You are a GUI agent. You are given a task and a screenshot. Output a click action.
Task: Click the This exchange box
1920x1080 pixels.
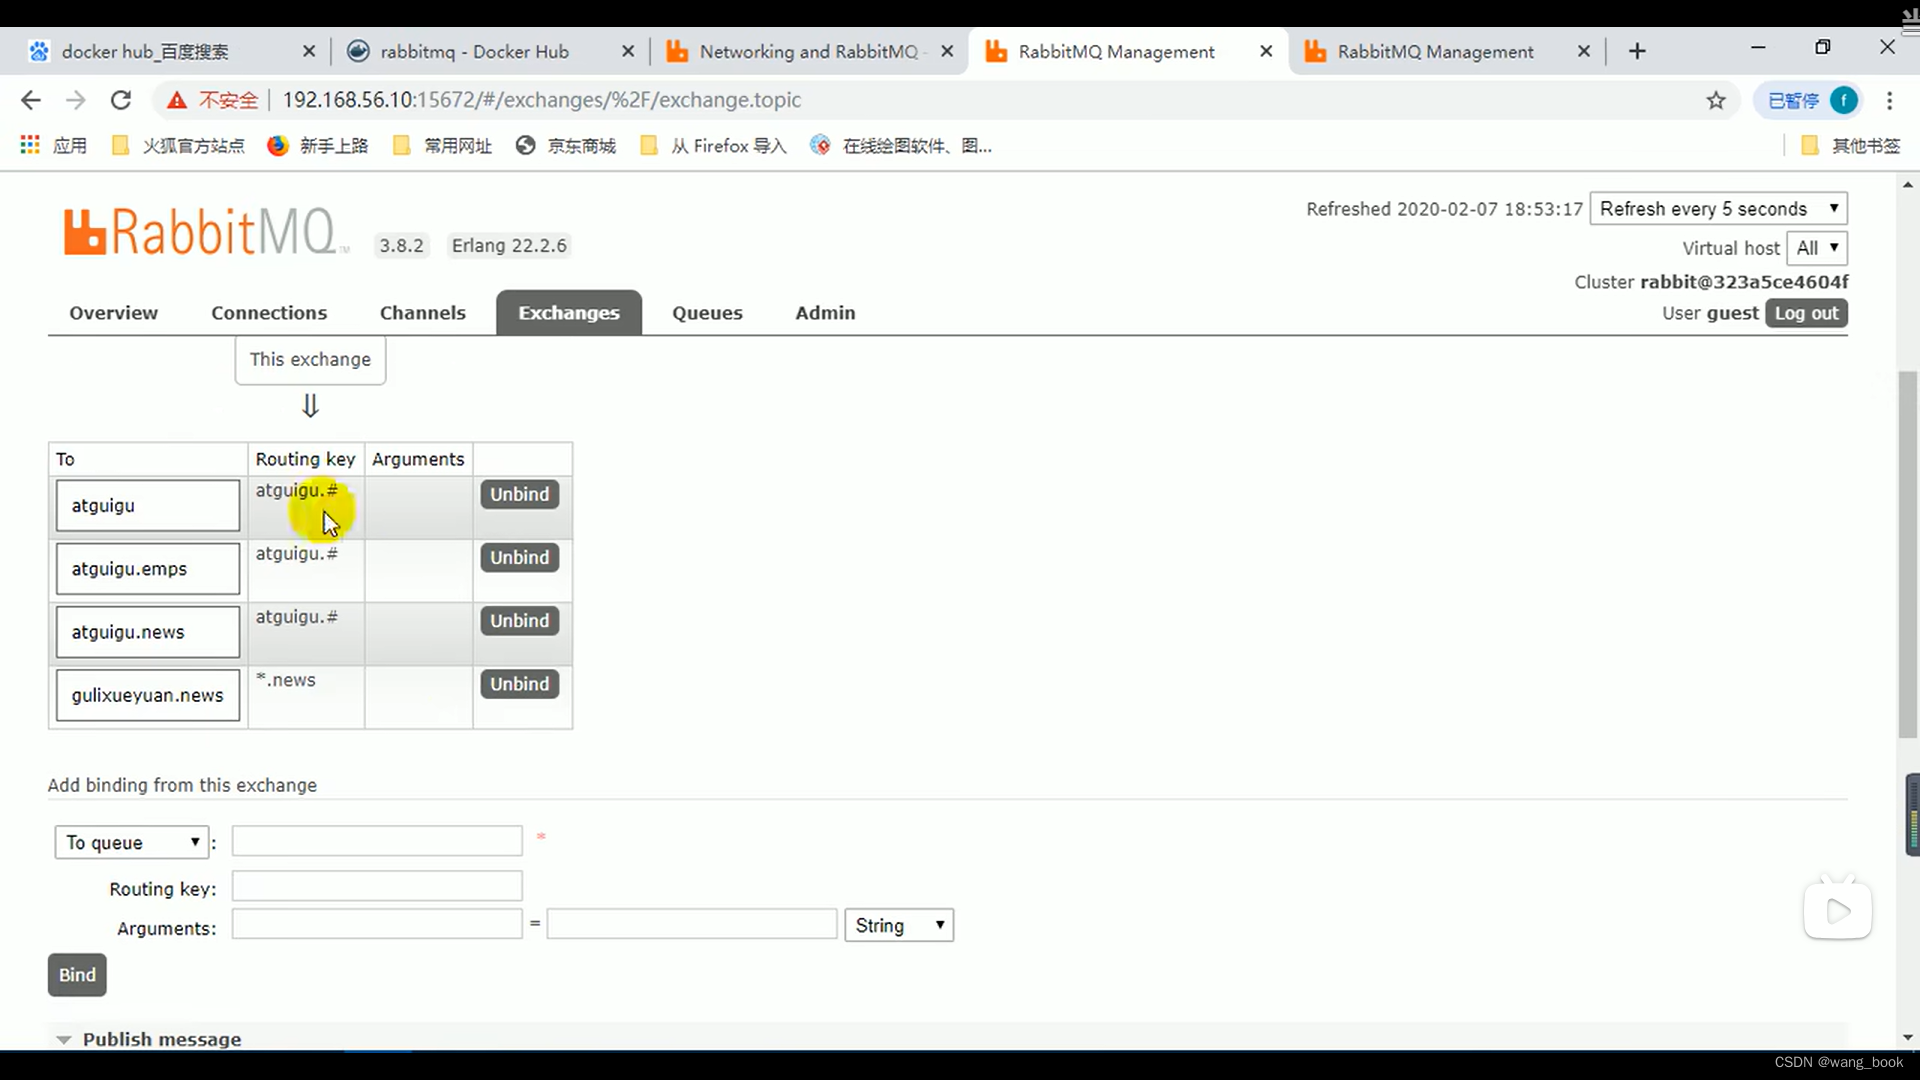pos(310,360)
